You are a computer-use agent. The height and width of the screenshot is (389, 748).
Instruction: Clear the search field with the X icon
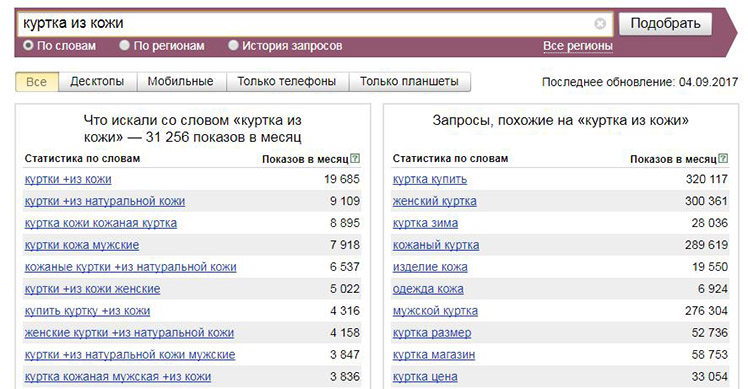pyautogui.click(x=600, y=23)
